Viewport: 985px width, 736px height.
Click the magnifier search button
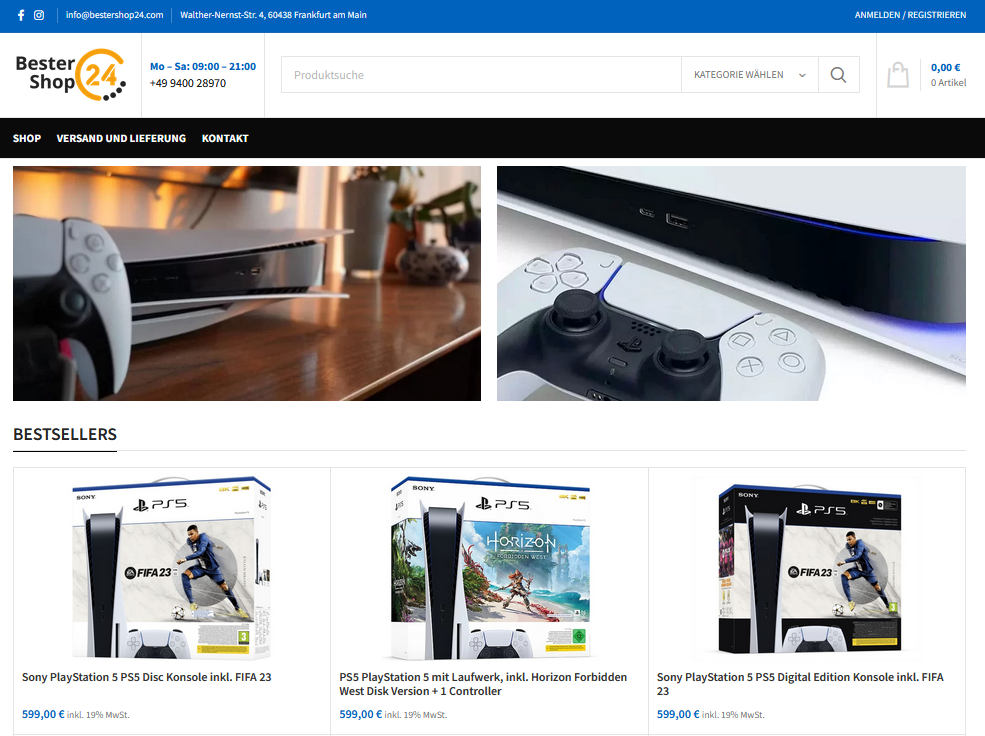click(839, 75)
